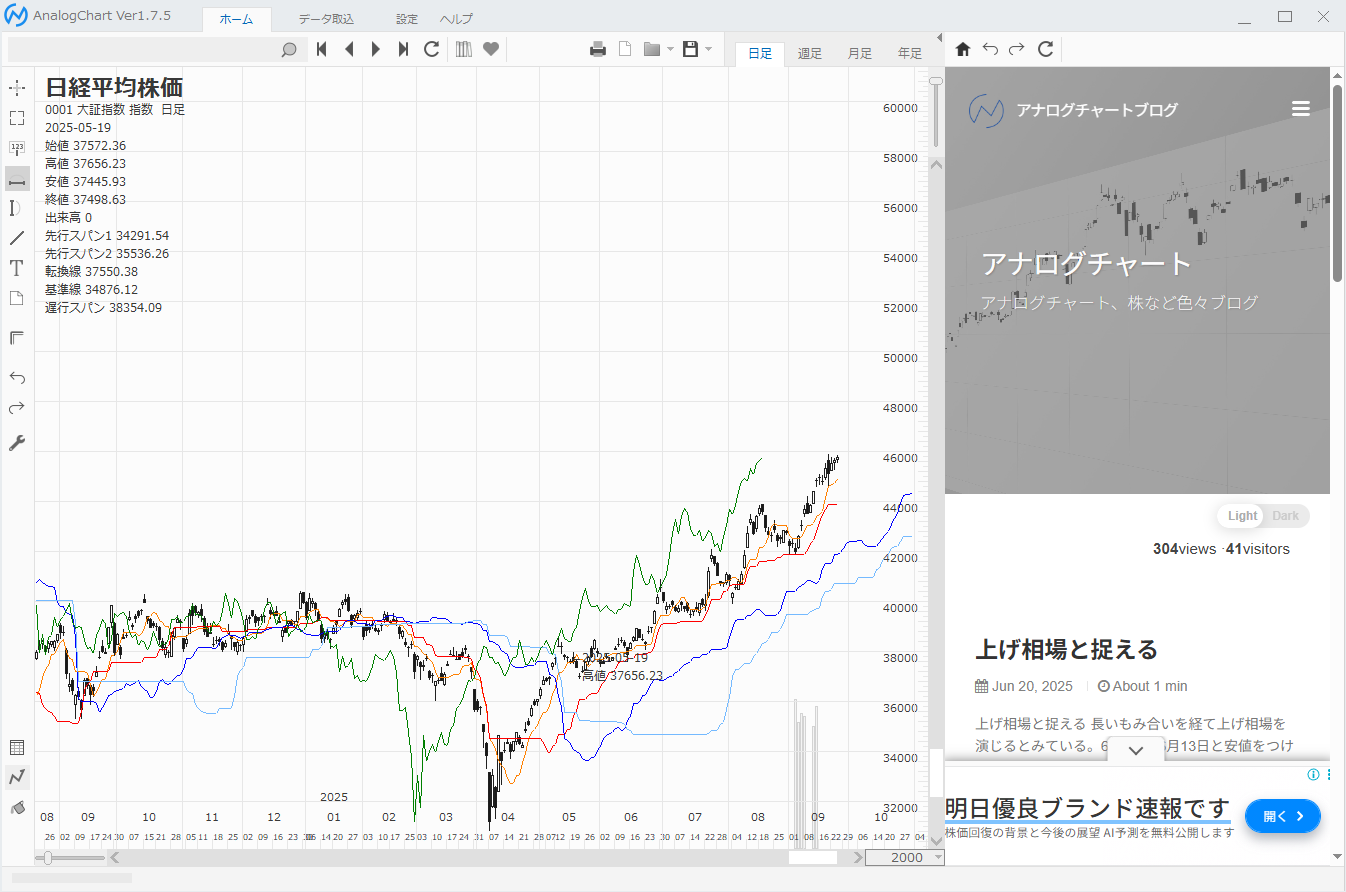Print the chart with printer icon

tap(598, 49)
